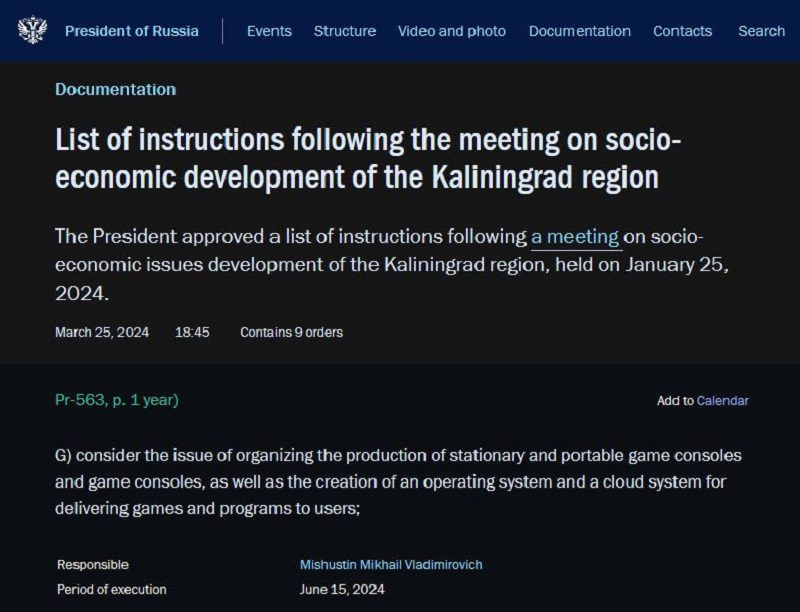This screenshot has width=800, height=612.
Task: Click the "Contains 9 orders" label
Action: click(x=291, y=333)
